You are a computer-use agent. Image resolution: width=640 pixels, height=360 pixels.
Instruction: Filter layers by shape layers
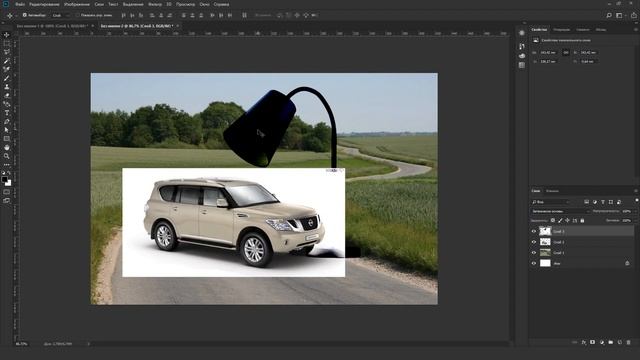coord(611,202)
